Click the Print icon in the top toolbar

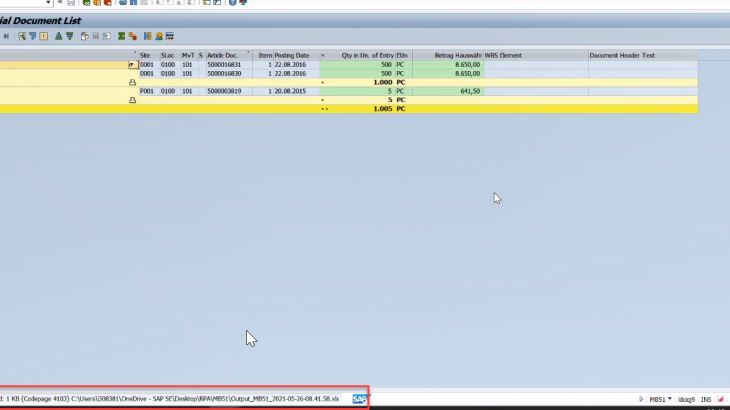click(122, 3)
